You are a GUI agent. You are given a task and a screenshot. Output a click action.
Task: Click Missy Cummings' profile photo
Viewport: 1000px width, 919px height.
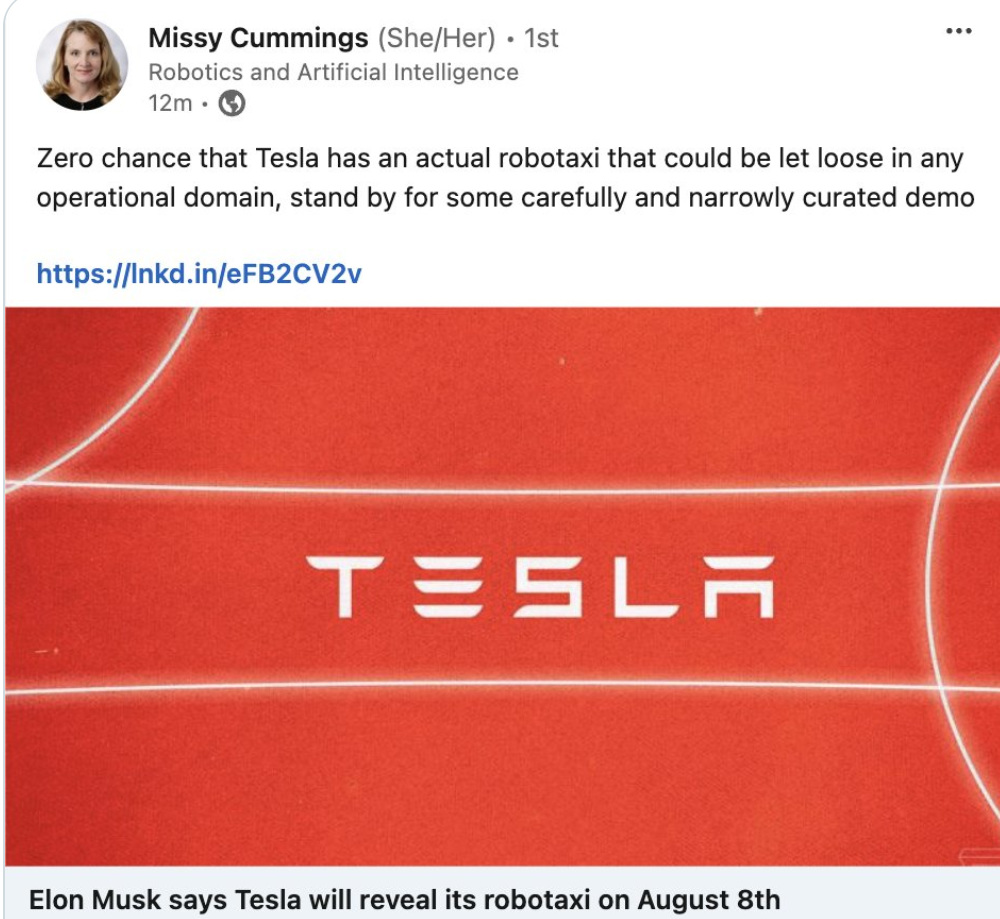tap(82, 65)
